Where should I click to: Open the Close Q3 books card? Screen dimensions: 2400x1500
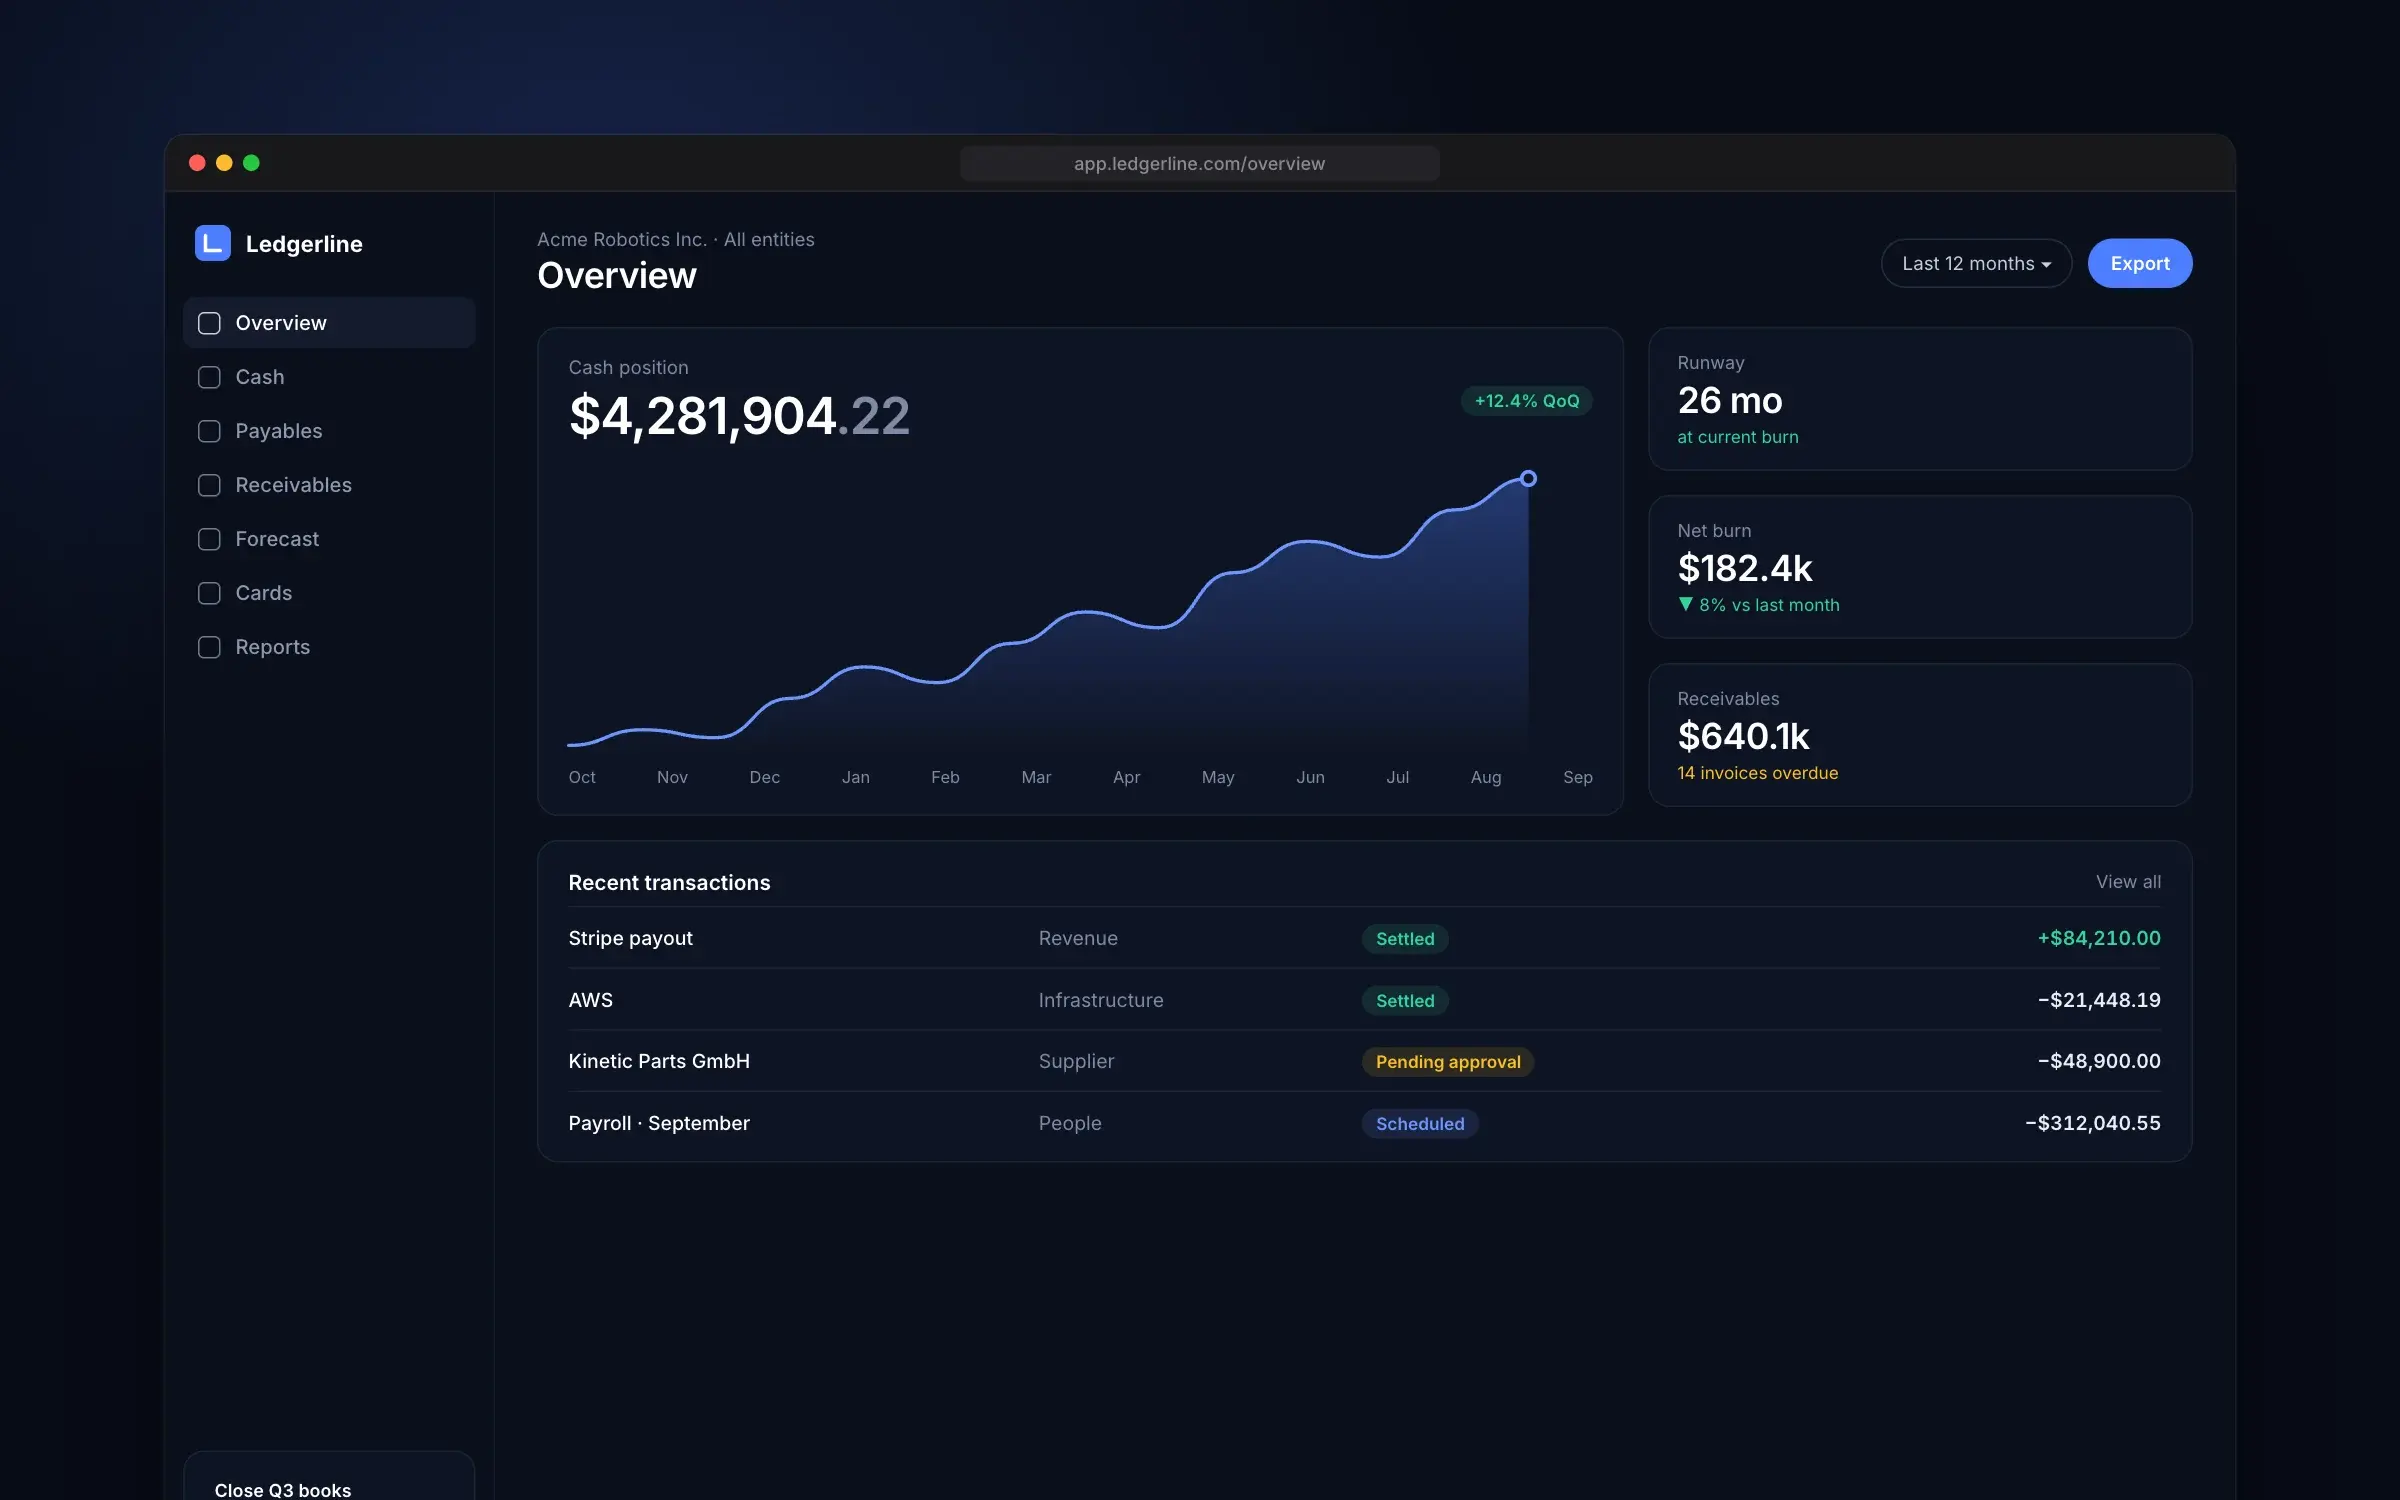coord(329,1476)
